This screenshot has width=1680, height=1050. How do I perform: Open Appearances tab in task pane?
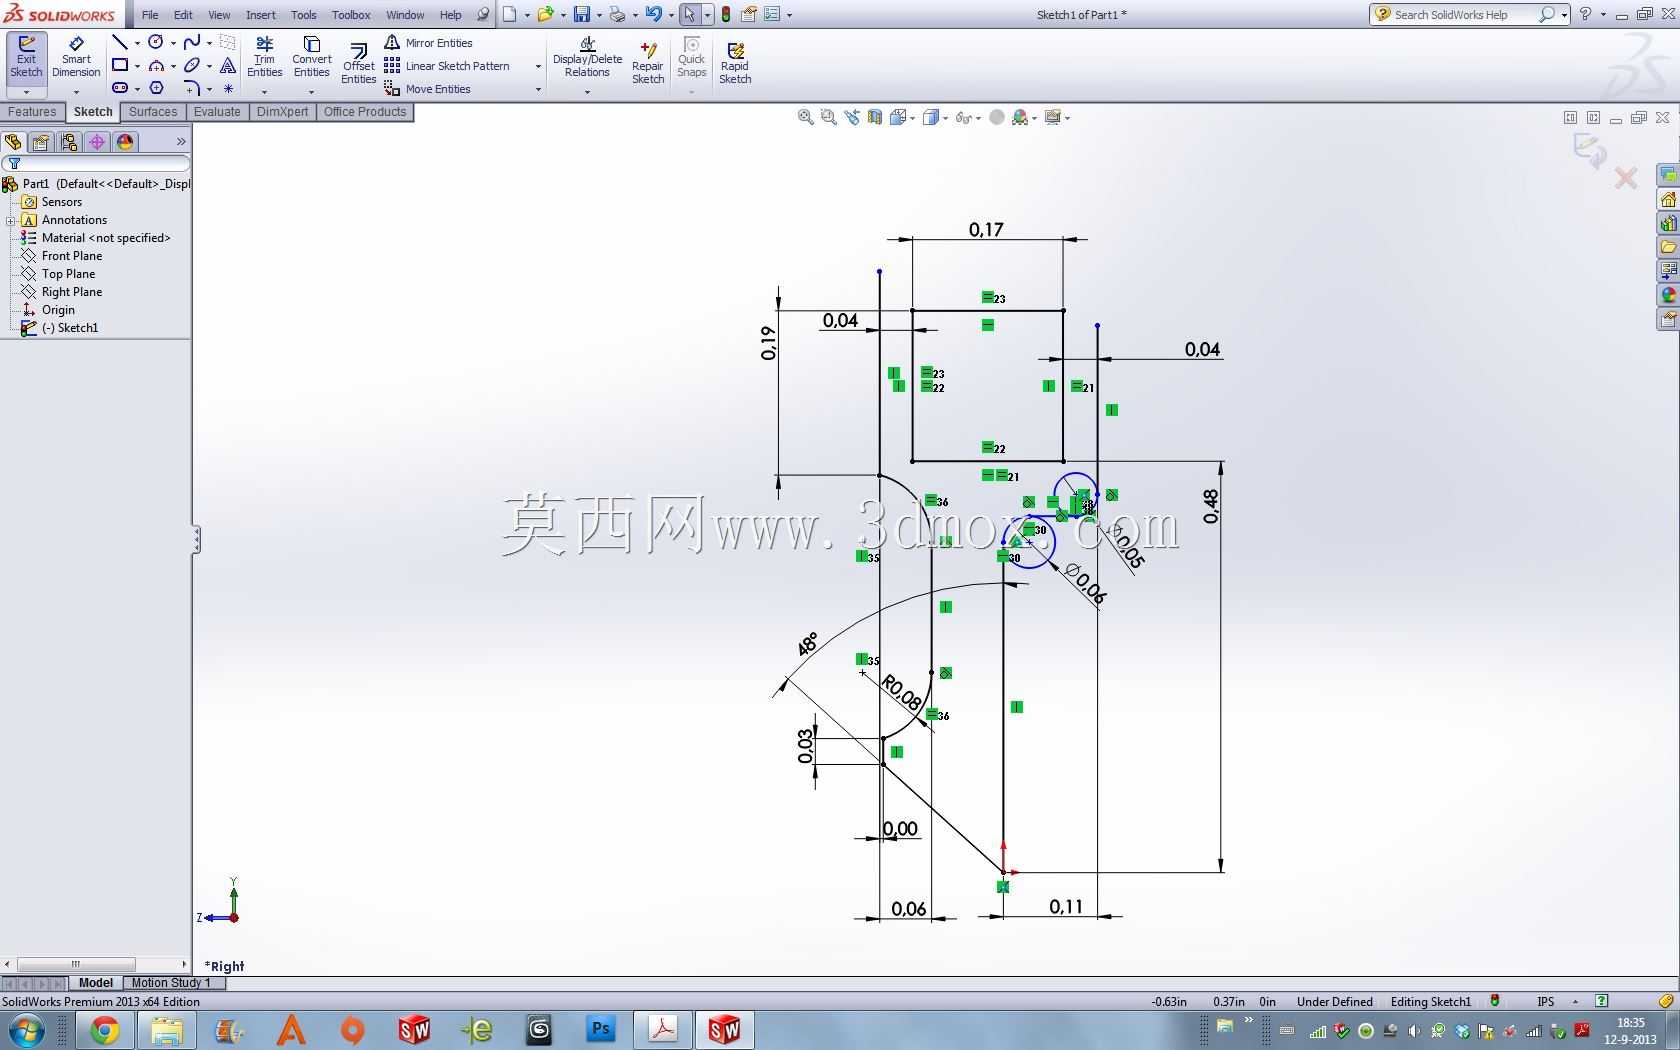pyautogui.click(x=1668, y=295)
